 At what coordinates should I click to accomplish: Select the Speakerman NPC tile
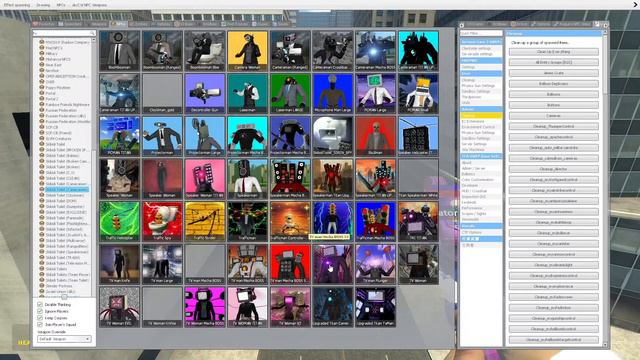247,179
